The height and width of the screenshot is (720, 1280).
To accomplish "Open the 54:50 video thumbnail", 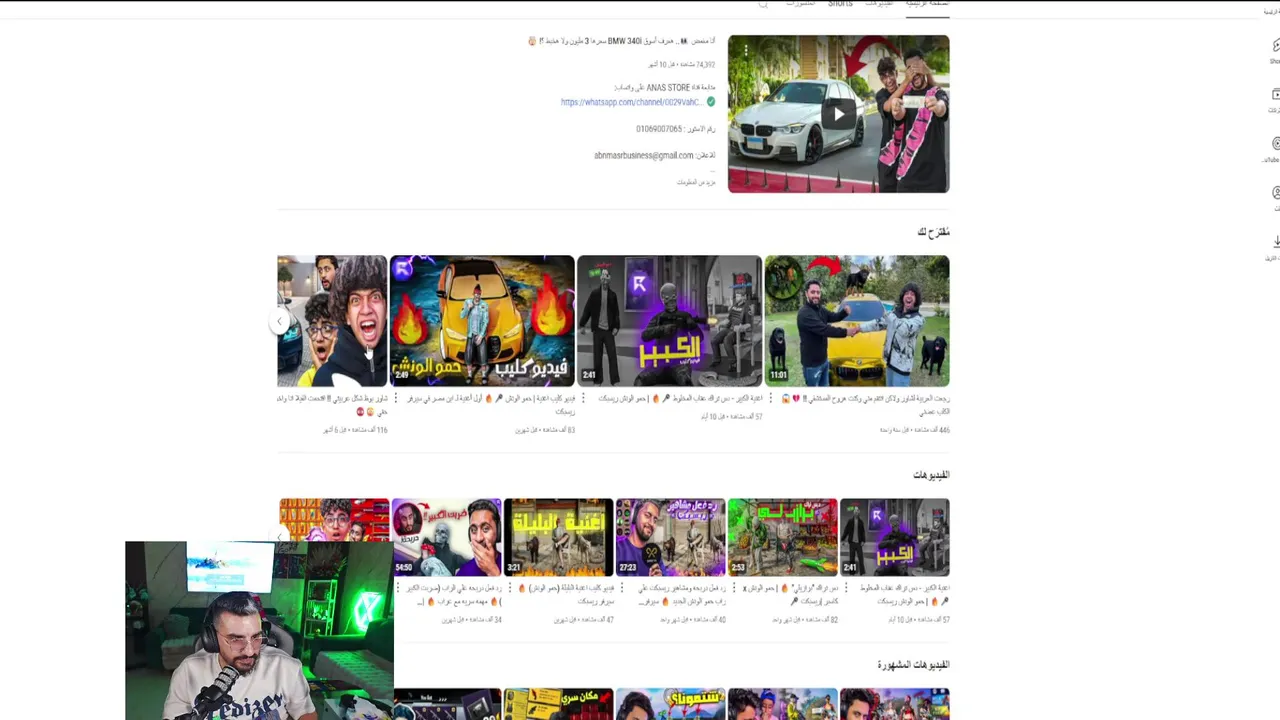I will pos(446,537).
